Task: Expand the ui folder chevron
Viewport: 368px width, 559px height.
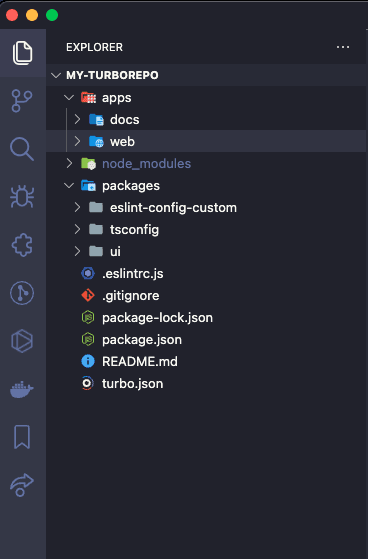Action: [x=77, y=252]
